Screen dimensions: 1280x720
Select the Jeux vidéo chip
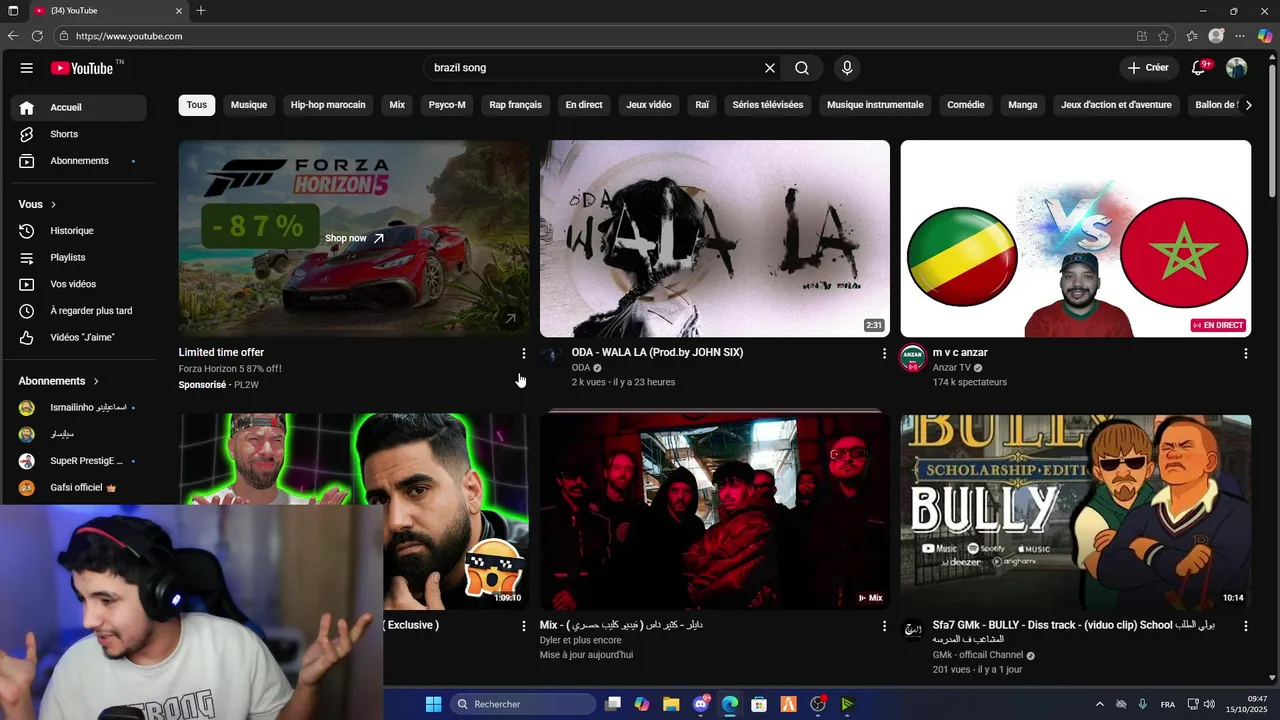(649, 105)
